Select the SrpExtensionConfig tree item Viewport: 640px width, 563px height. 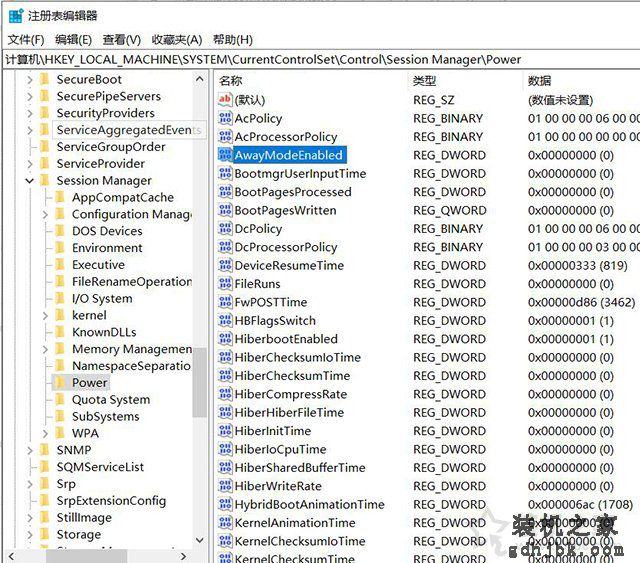[111, 500]
